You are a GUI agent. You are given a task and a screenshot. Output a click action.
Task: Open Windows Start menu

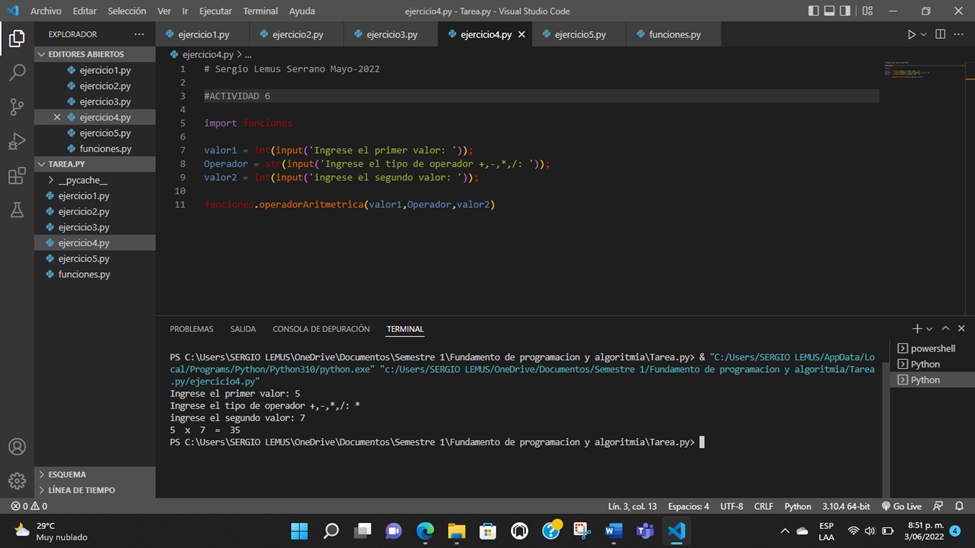point(299,531)
